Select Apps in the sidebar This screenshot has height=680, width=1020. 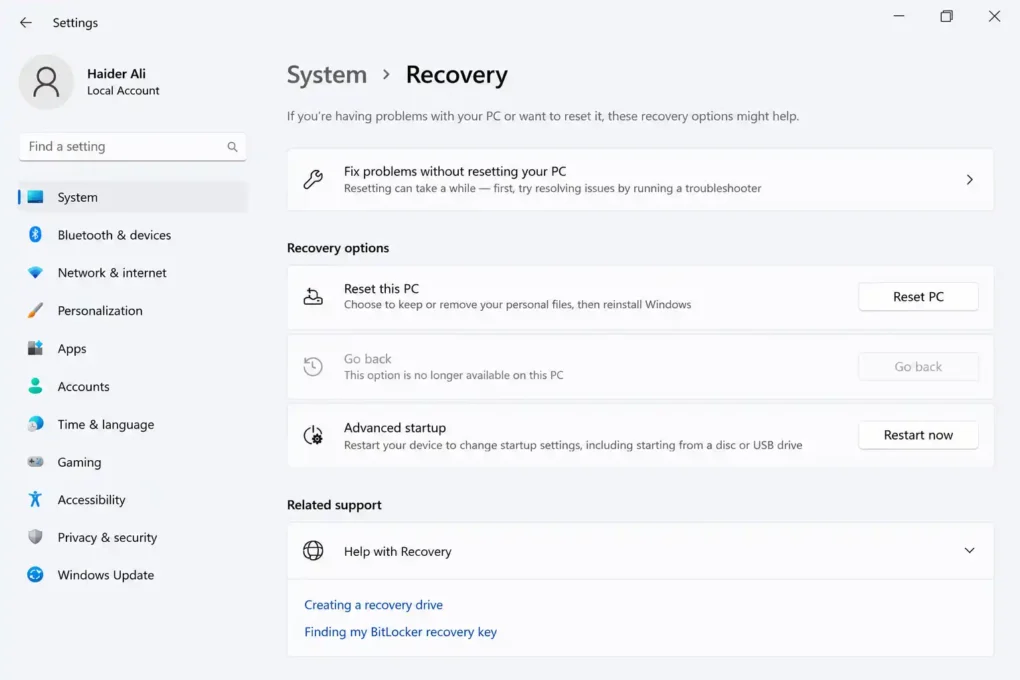click(x=133, y=348)
